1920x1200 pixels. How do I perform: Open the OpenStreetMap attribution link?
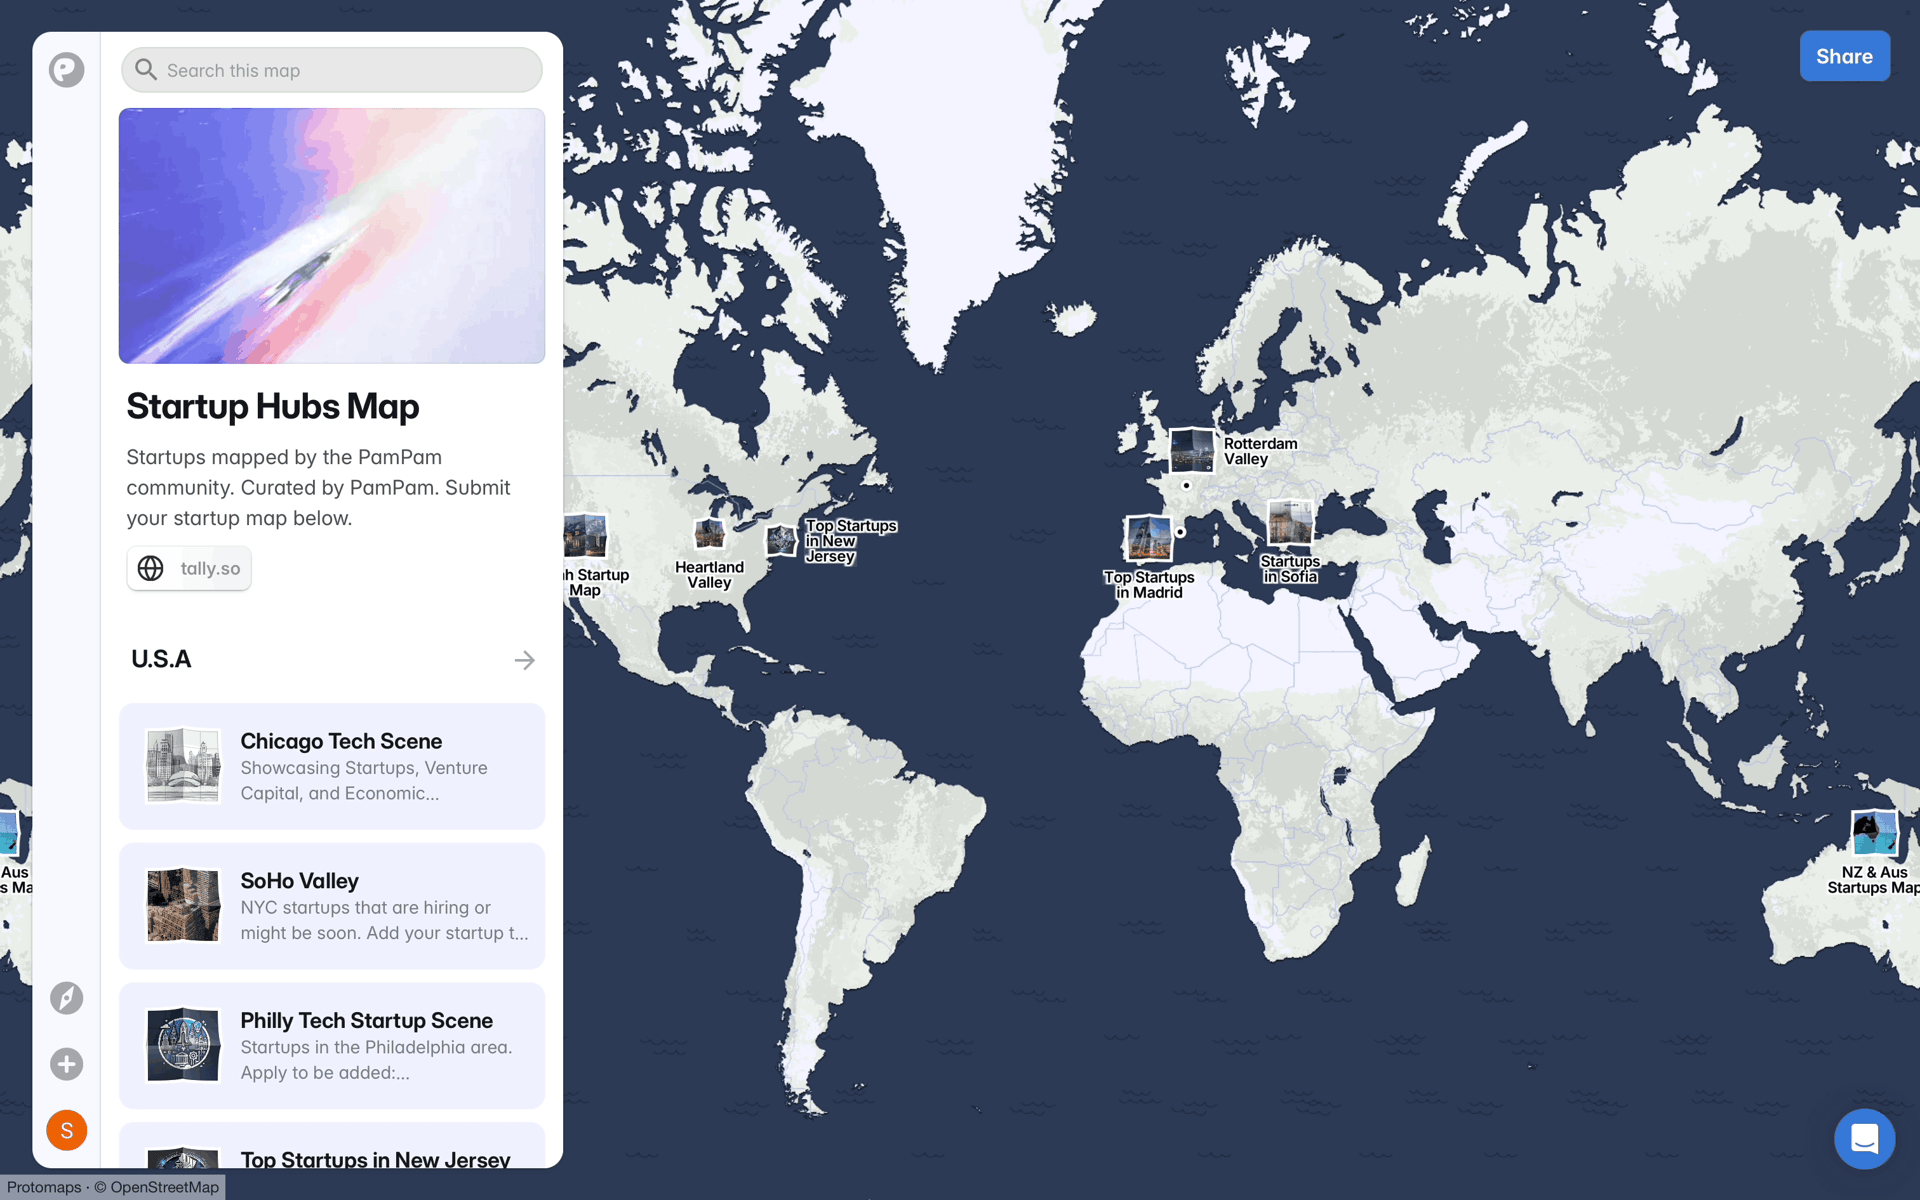[x=164, y=1187]
